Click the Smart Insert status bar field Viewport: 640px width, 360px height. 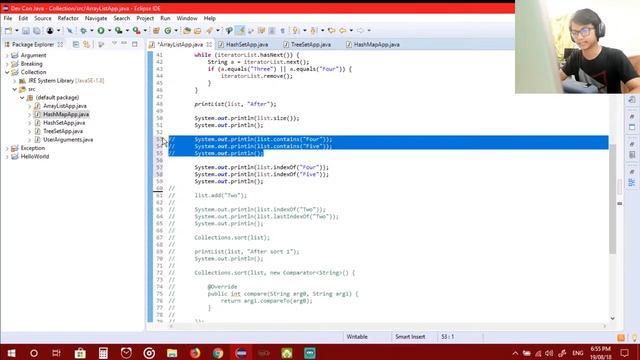410,337
